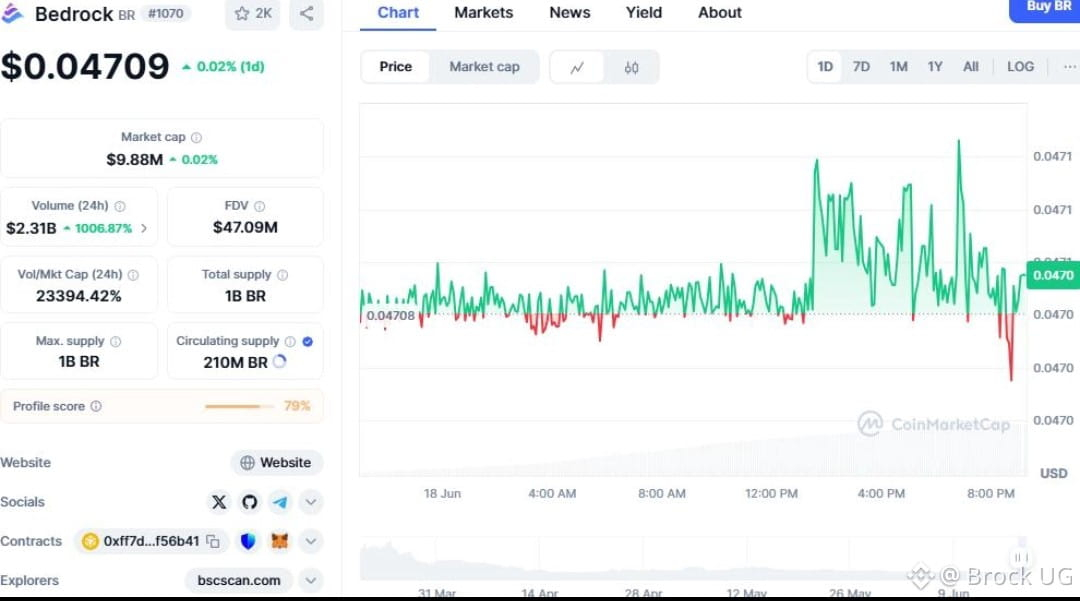Open the Markets tab

[x=484, y=13]
